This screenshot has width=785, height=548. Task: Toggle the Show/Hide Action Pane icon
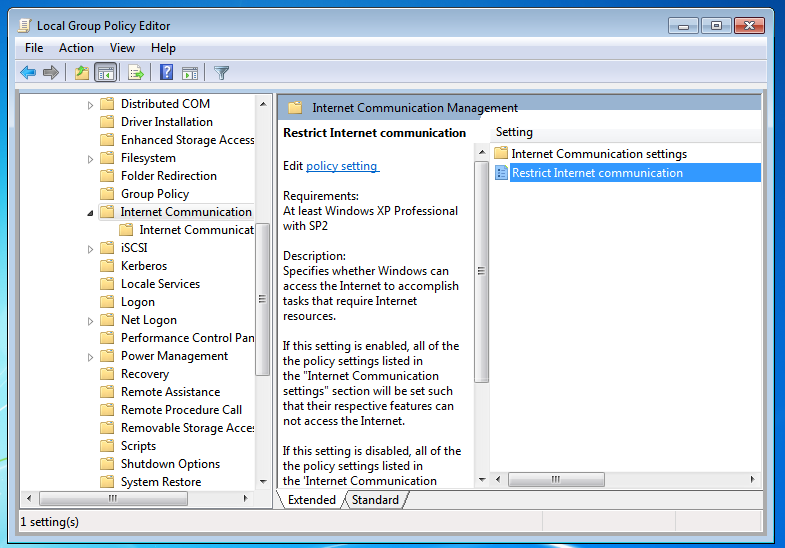point(190,73)
